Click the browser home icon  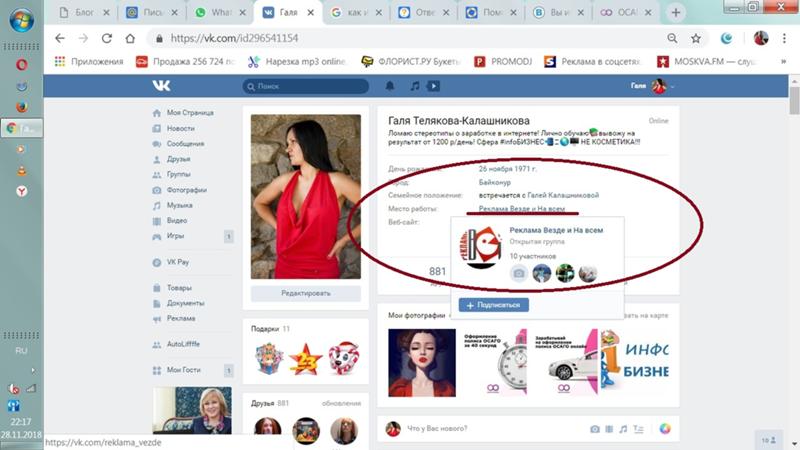point(130,38)
